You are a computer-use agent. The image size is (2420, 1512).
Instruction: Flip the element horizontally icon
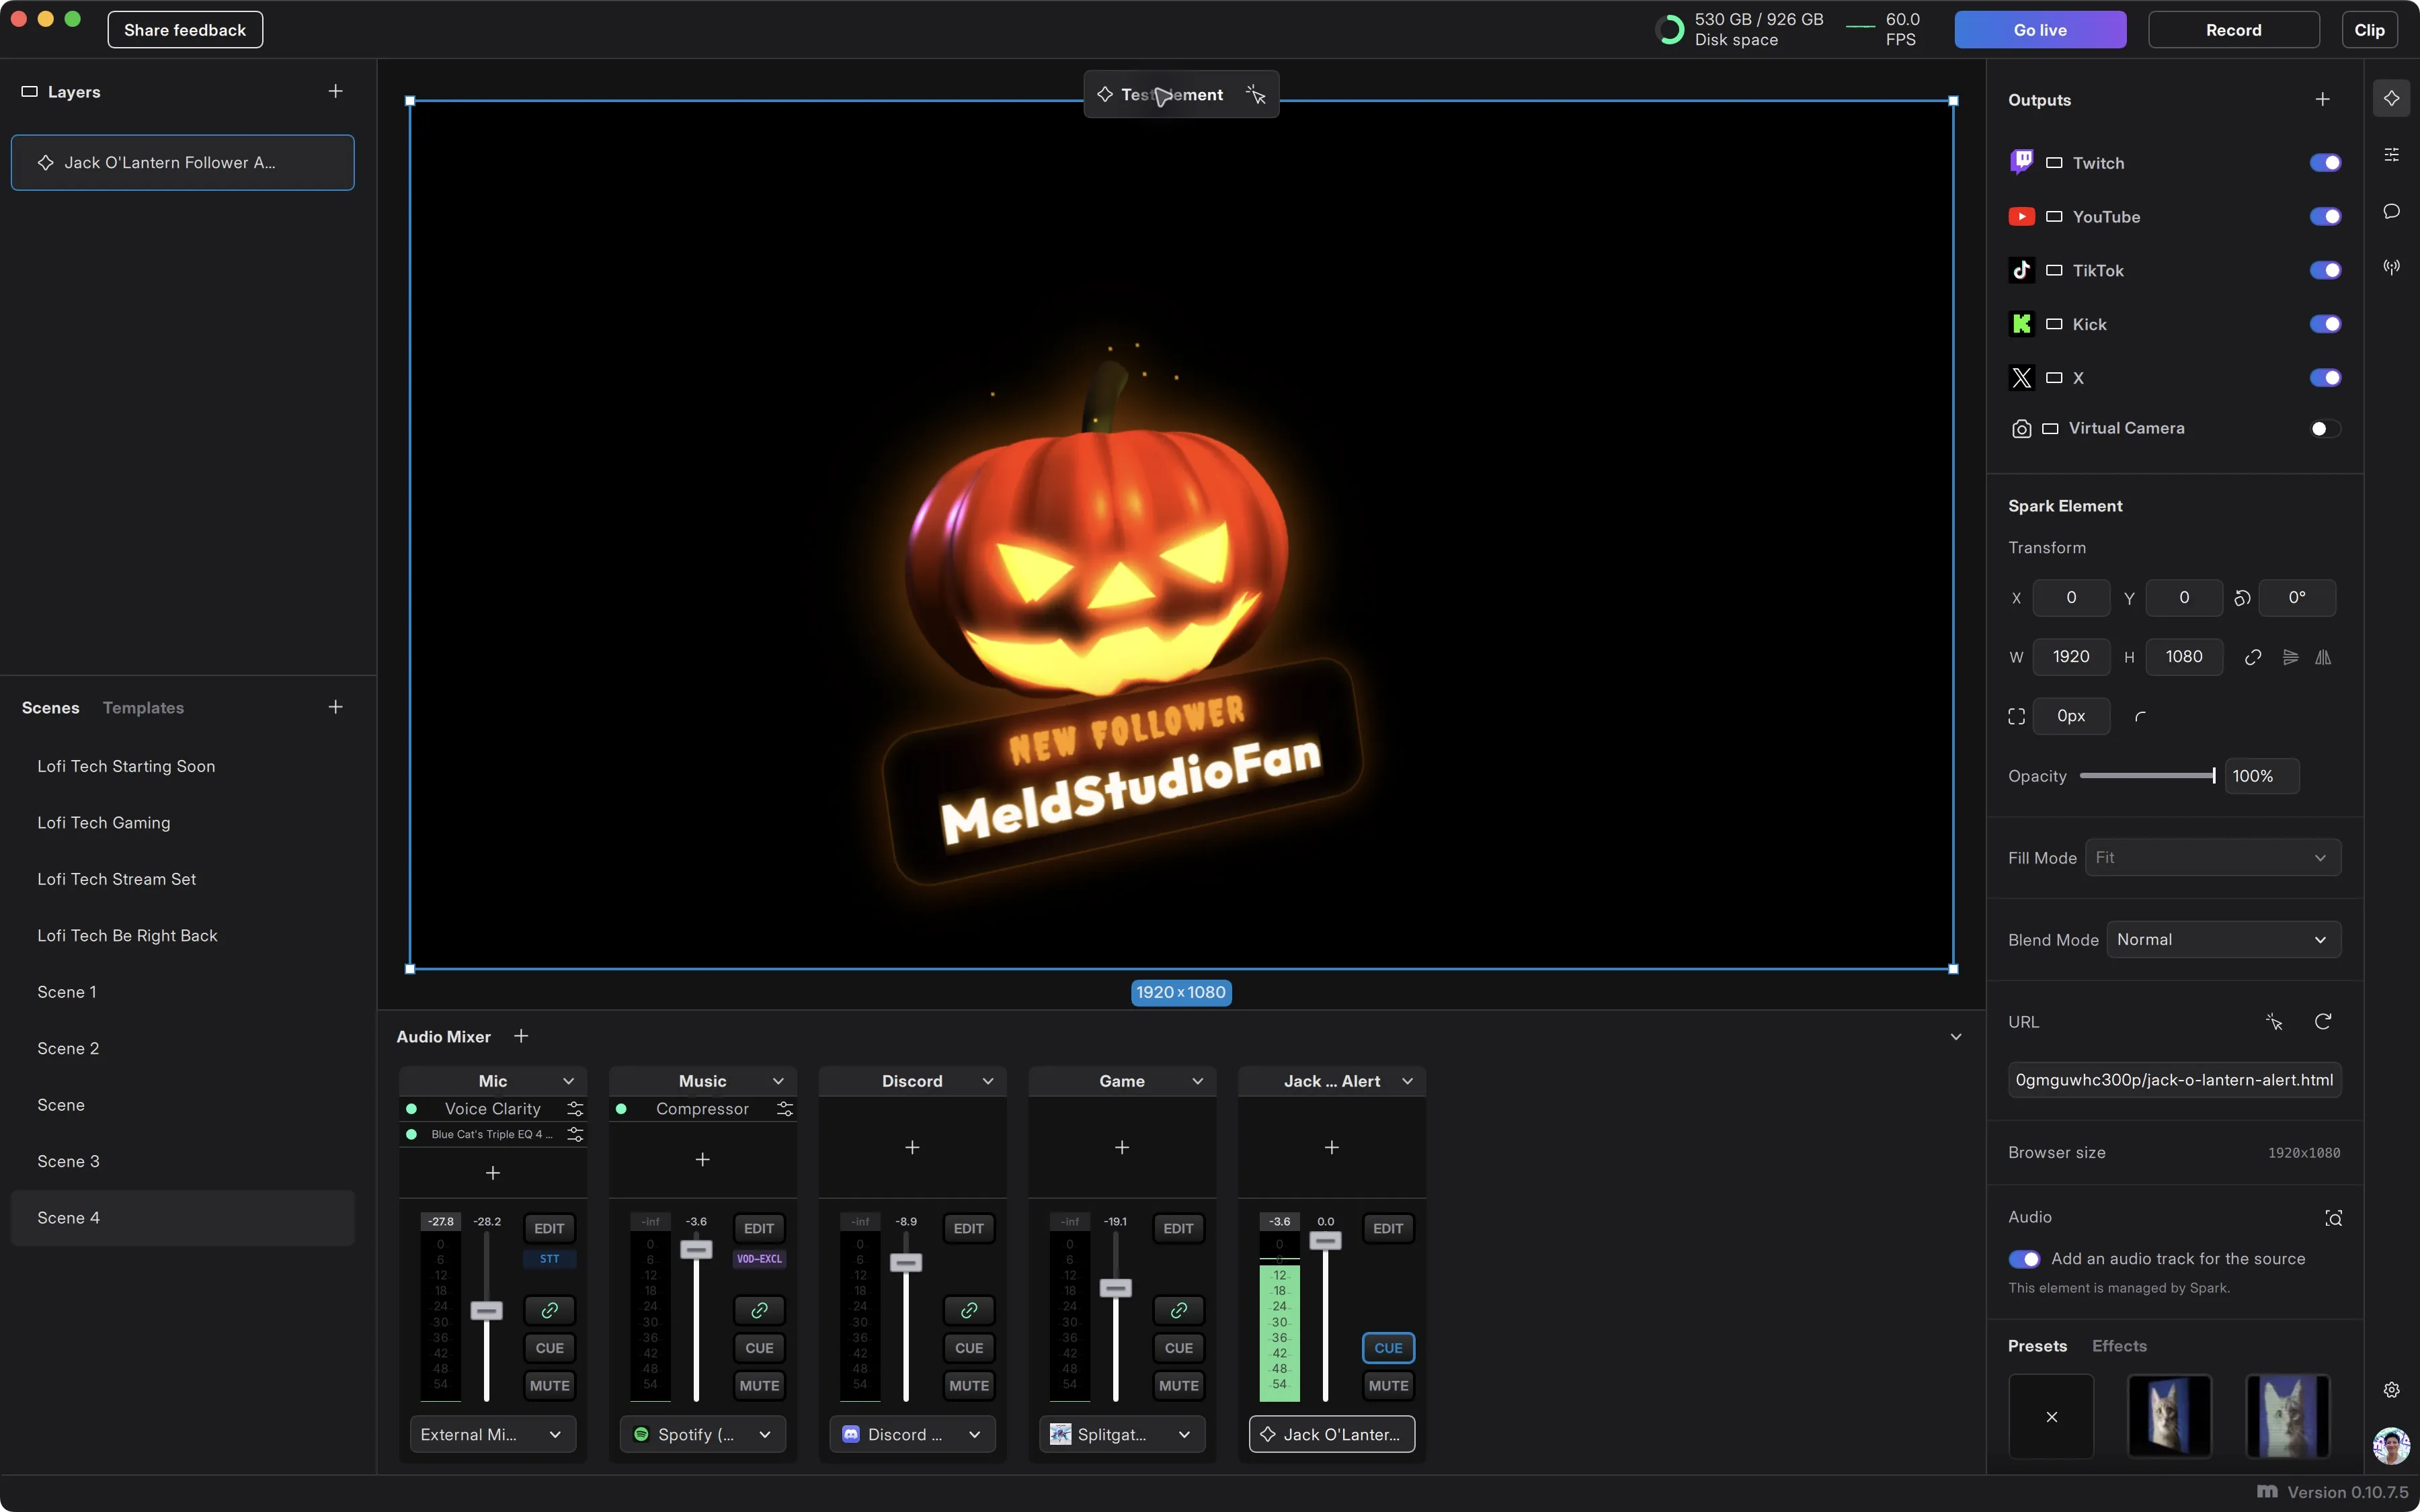pyautogui.click(x=2322, y=657)
